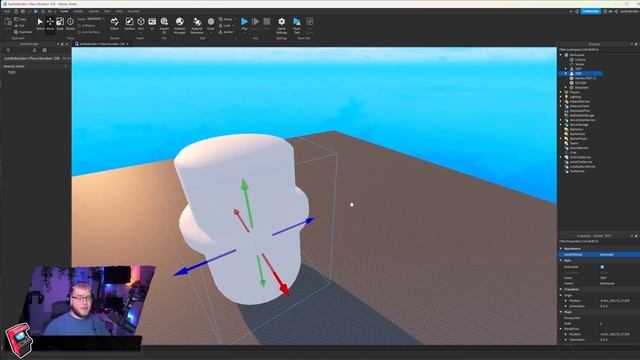640x360 pixels.
Task: Activate the Rotate tool
Action: click(70, 24)
